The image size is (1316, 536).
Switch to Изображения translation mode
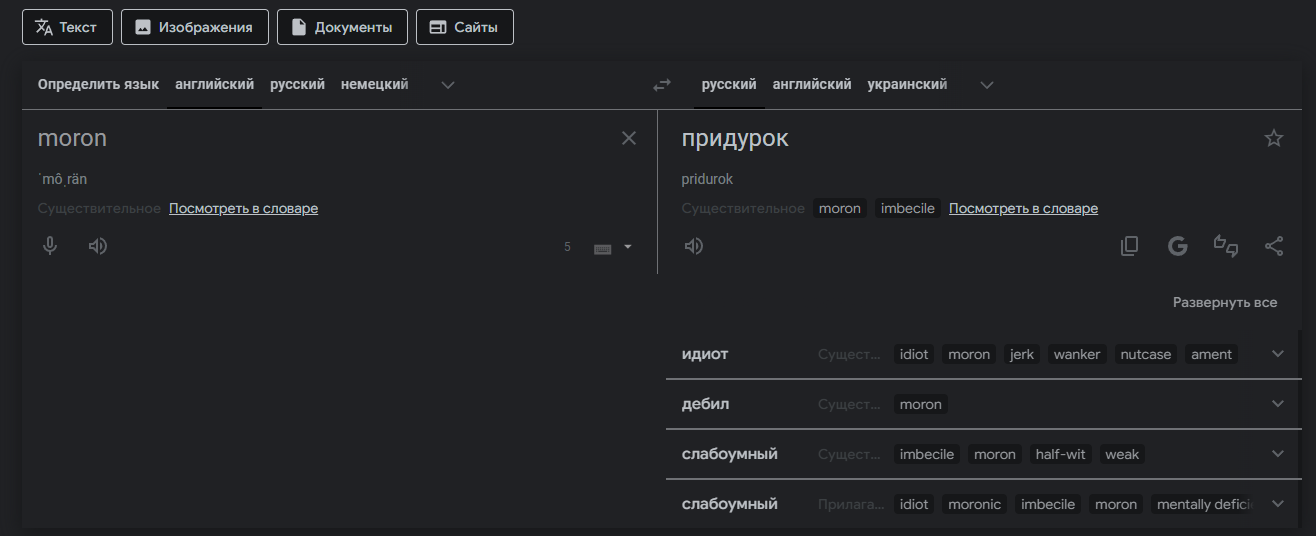click(x=195, y=27)
